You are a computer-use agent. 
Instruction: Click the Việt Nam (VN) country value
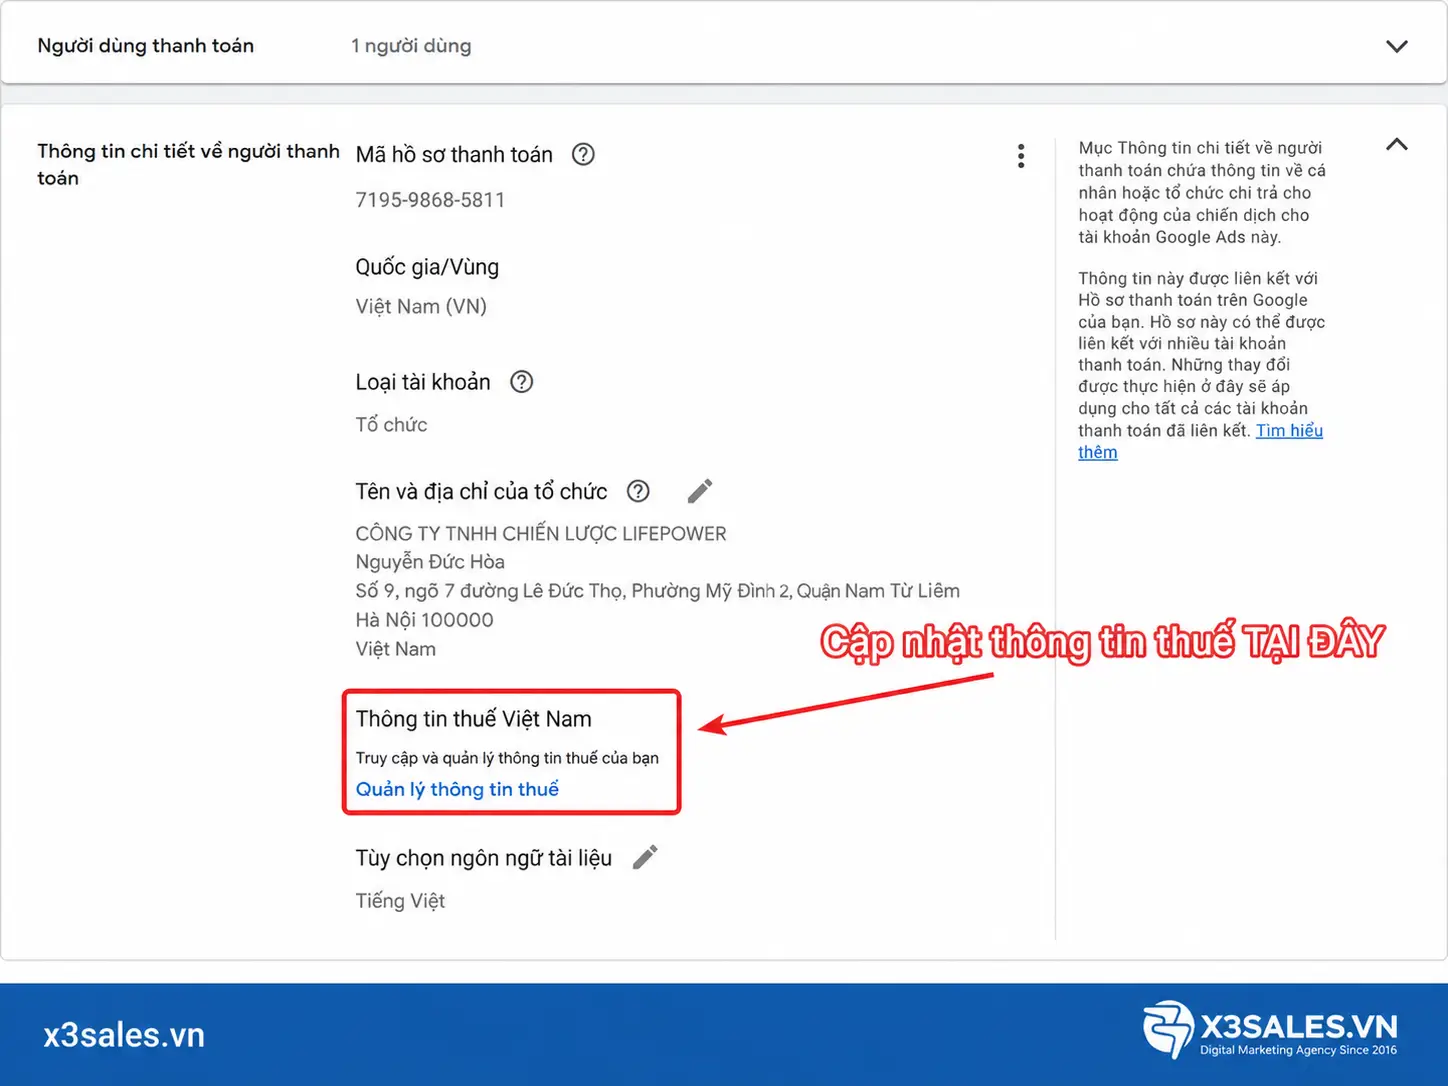(x=421, y=306)
